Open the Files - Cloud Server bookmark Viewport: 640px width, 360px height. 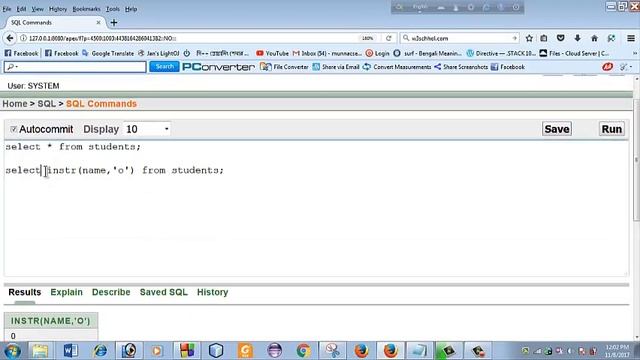574,53
